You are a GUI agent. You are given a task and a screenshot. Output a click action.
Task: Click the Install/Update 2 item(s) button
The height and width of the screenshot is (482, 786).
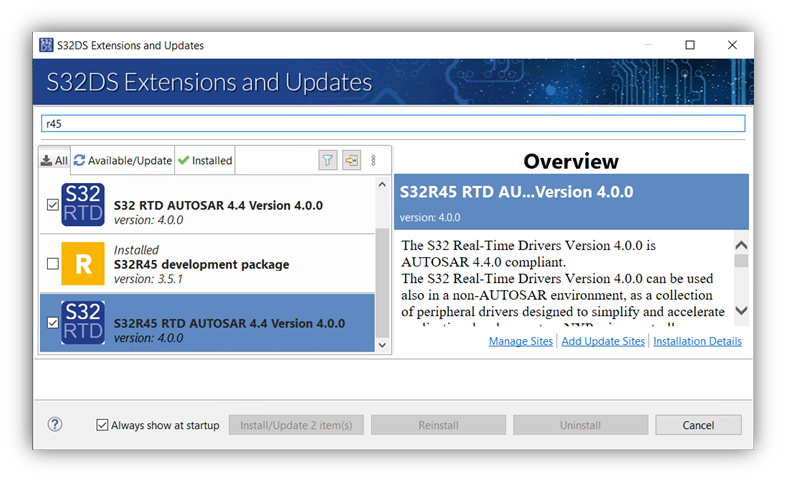(296, 425)
